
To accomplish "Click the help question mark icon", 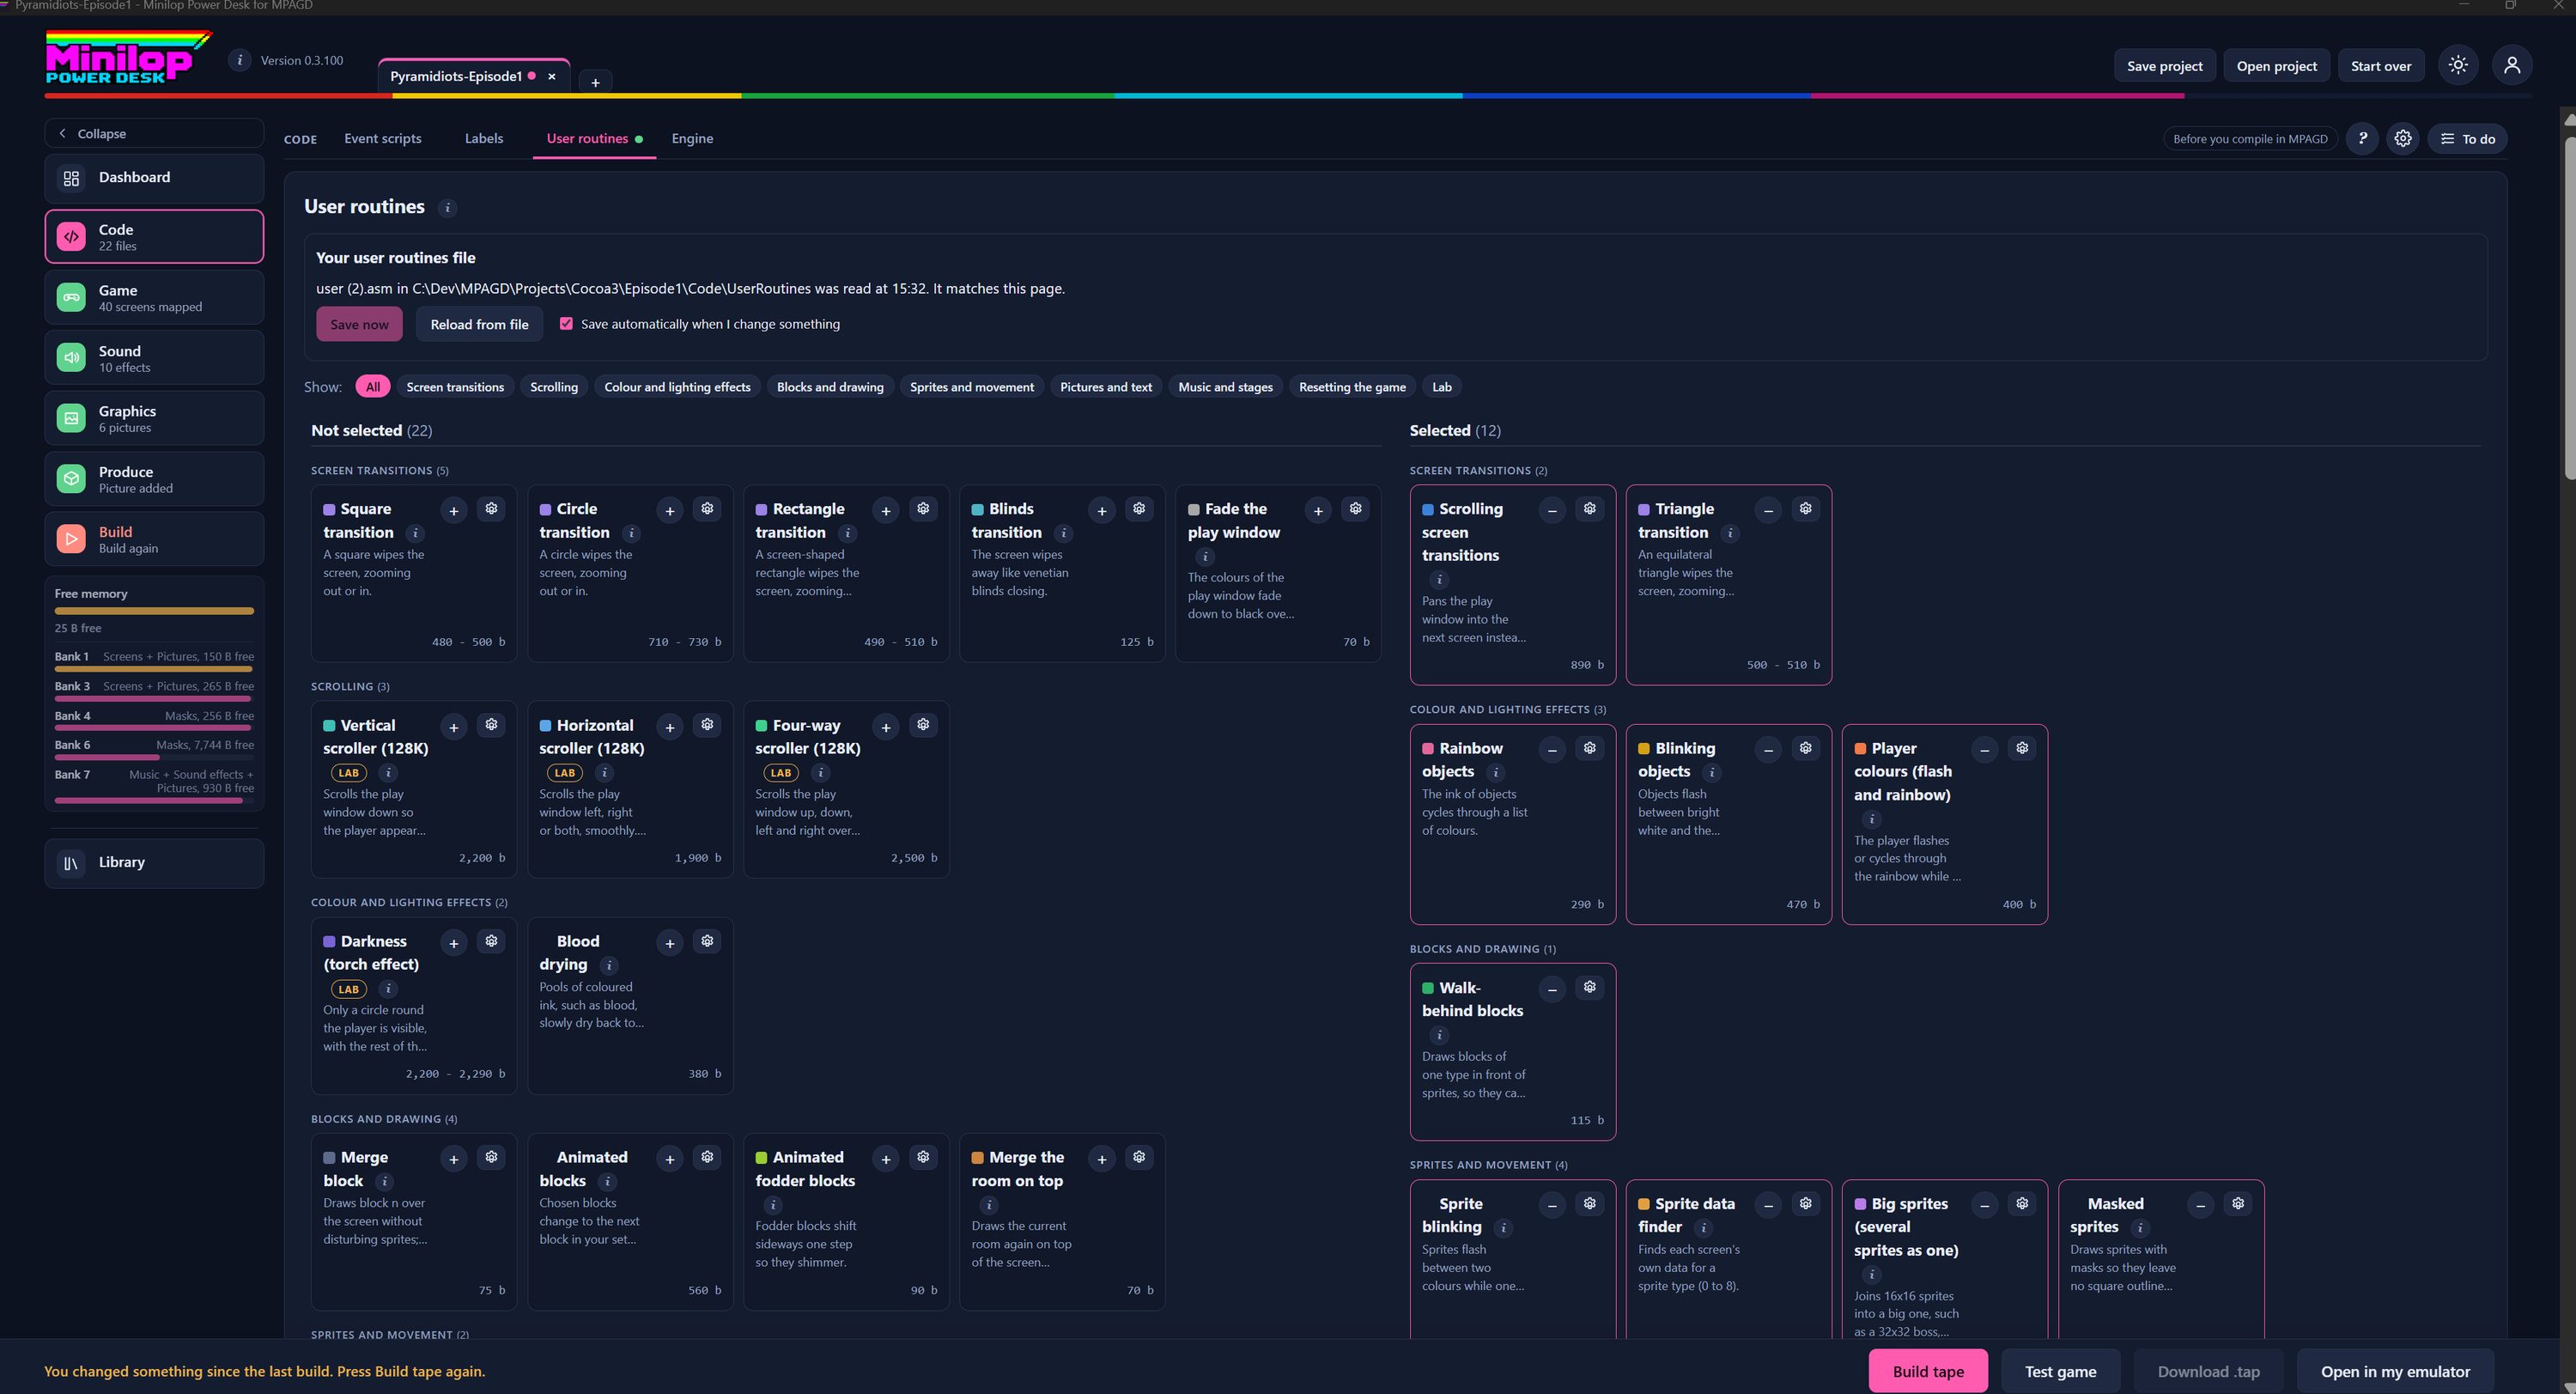I will [2363, 139].
